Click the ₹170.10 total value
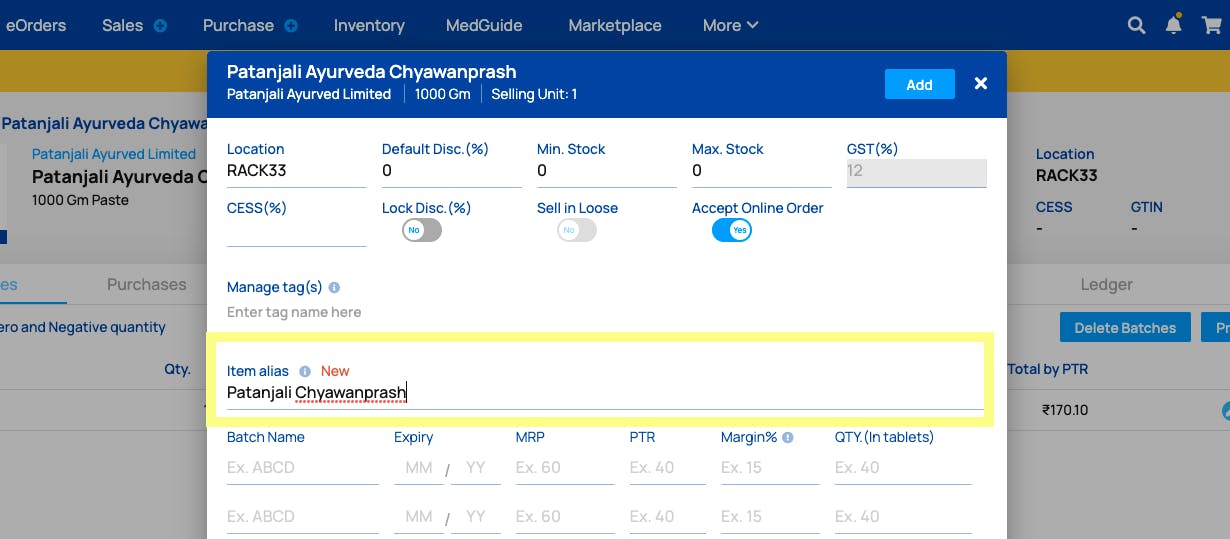 pyautogui.click(x=1065, y=410)
